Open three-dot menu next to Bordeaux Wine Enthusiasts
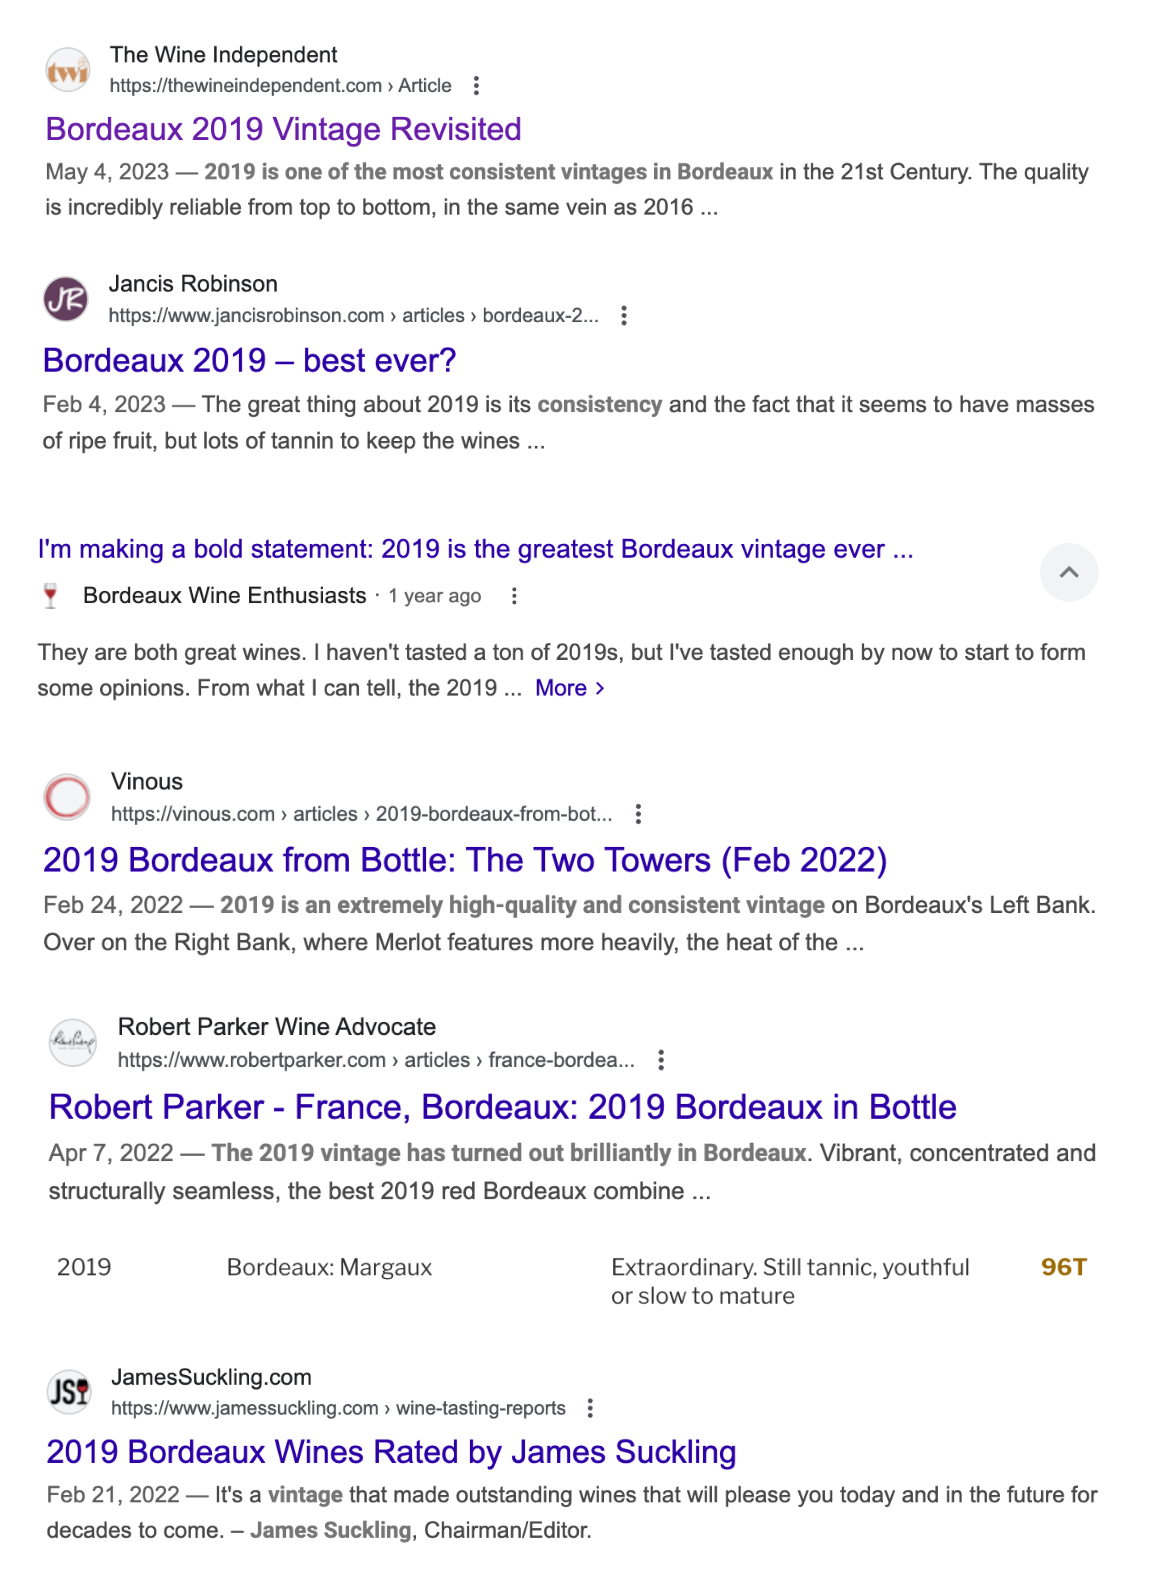 click(x=514, y=596)
